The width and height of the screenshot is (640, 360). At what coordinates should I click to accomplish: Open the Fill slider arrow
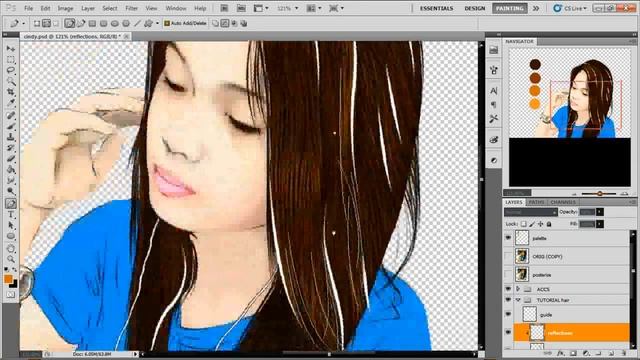[x=600, y=224]
